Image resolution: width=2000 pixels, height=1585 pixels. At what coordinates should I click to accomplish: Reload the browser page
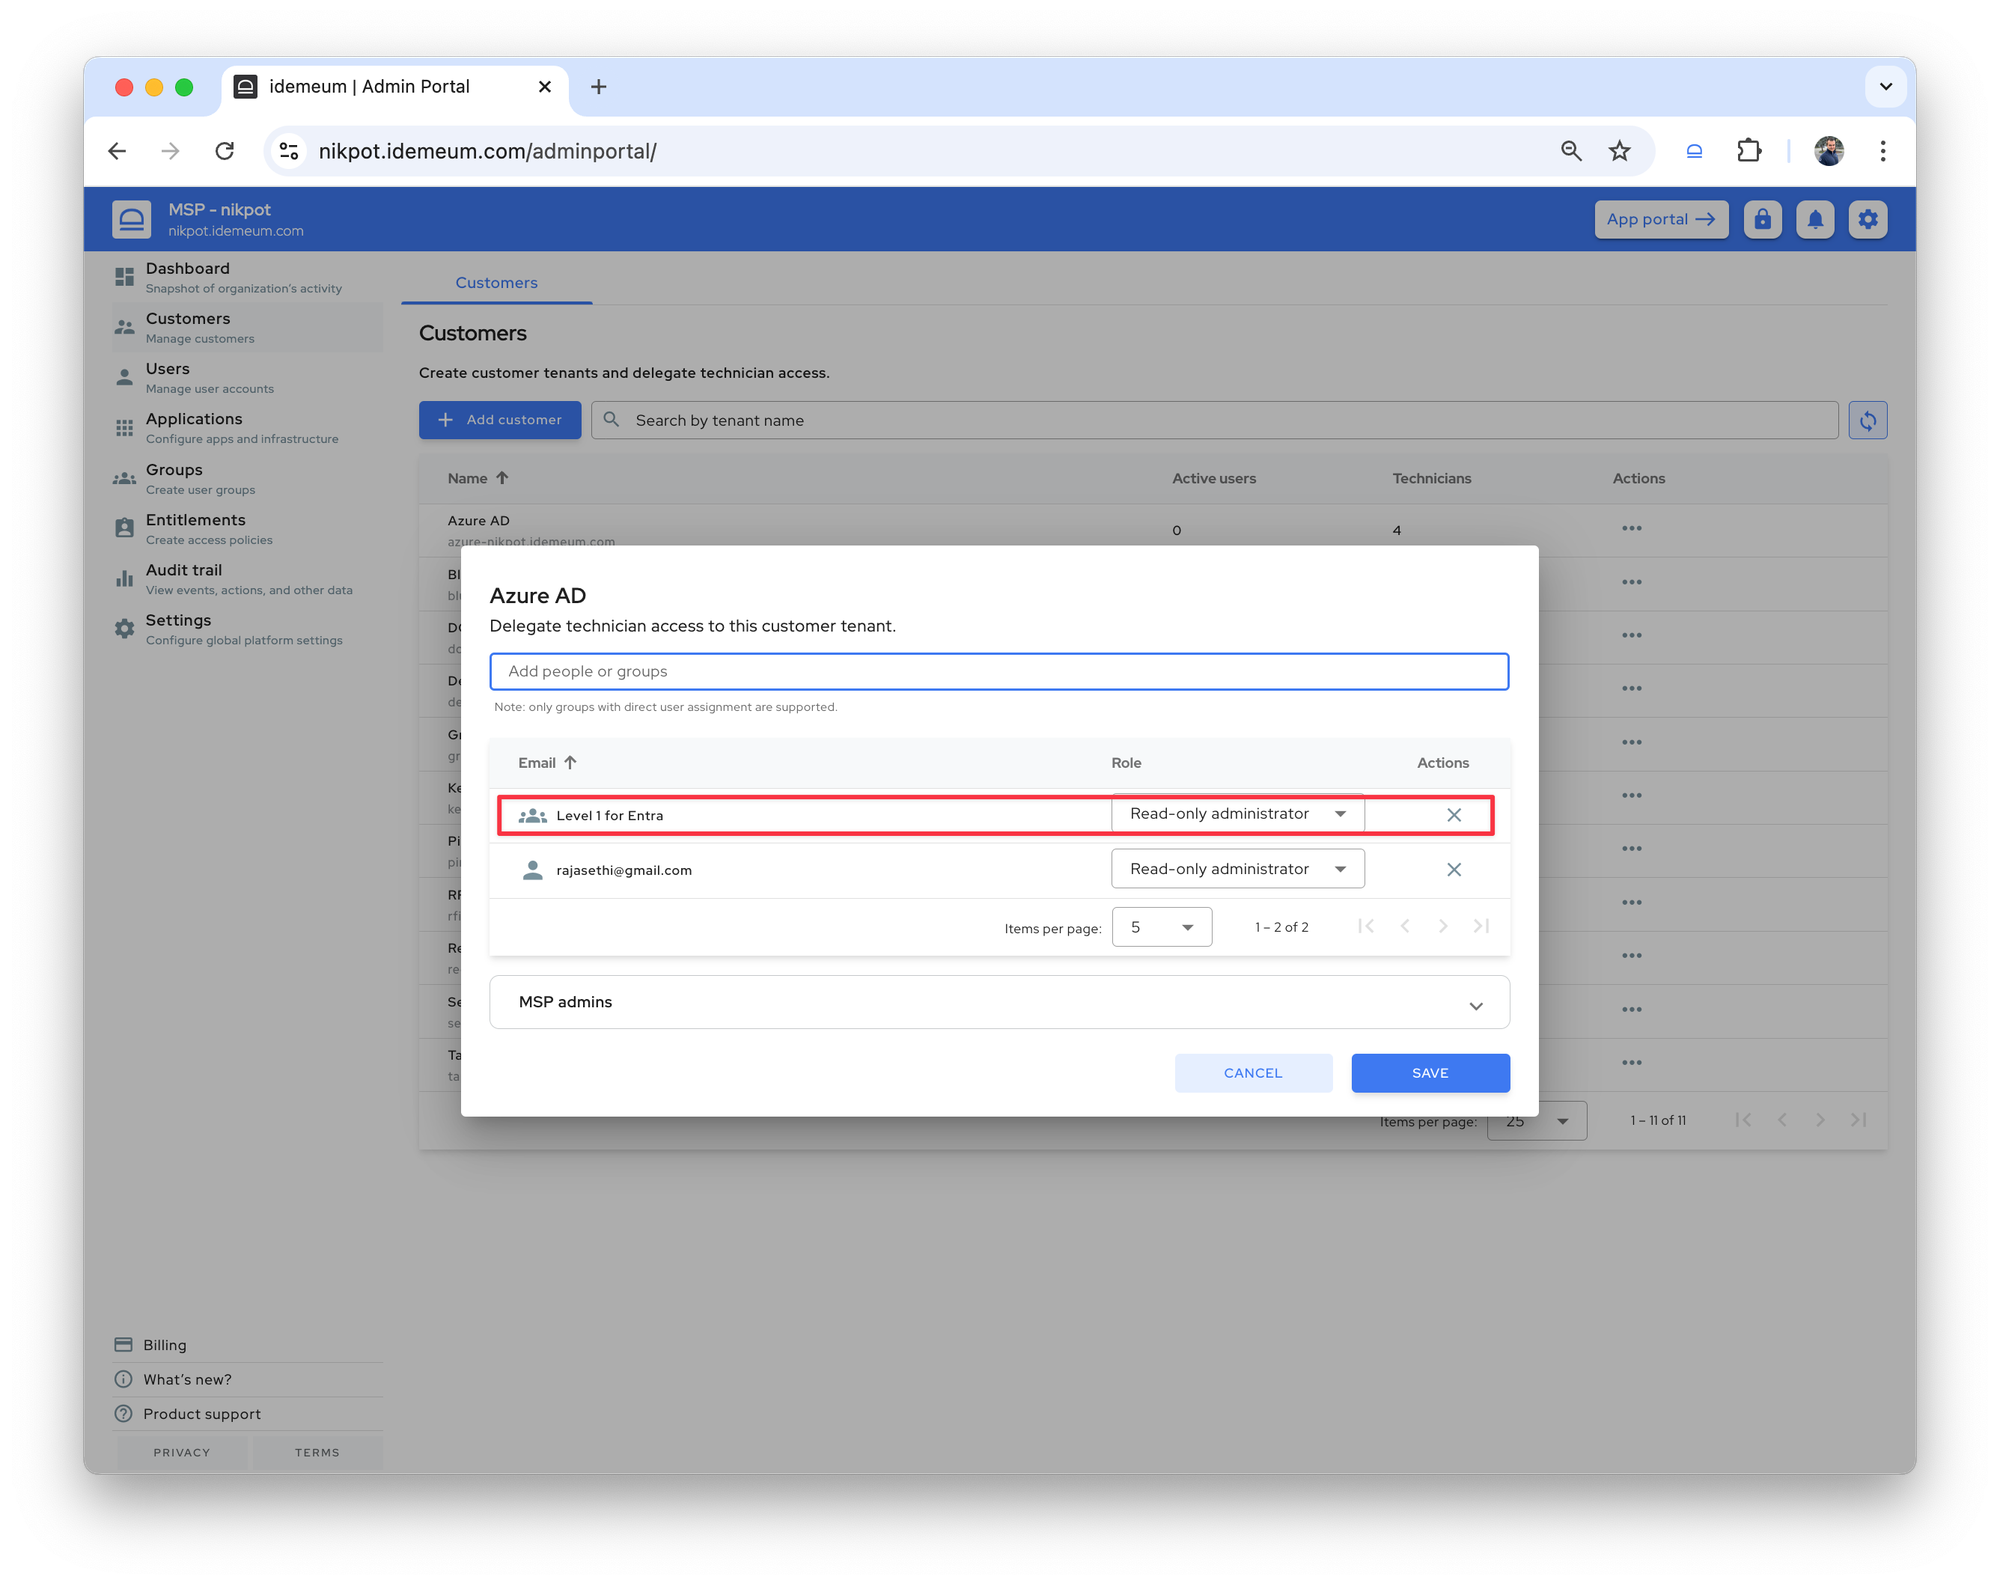[225, 151]
